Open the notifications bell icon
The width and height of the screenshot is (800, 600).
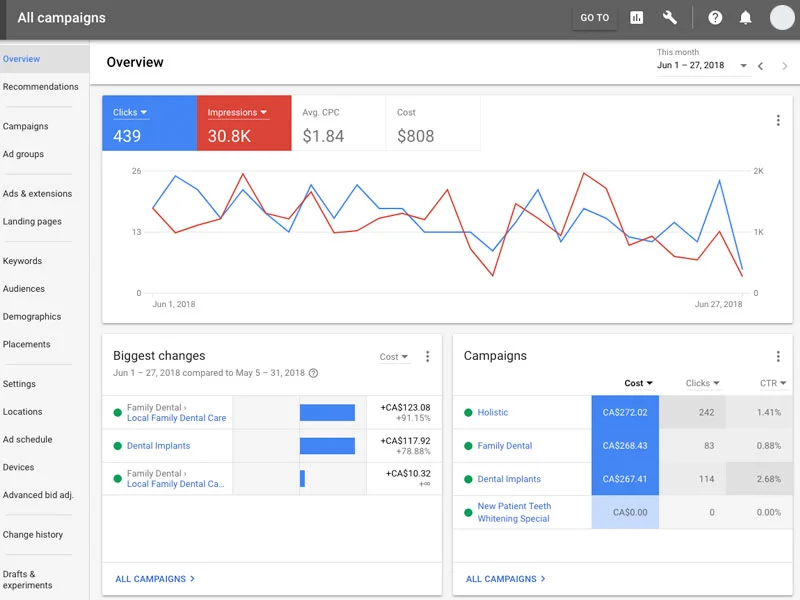[745, 18]
